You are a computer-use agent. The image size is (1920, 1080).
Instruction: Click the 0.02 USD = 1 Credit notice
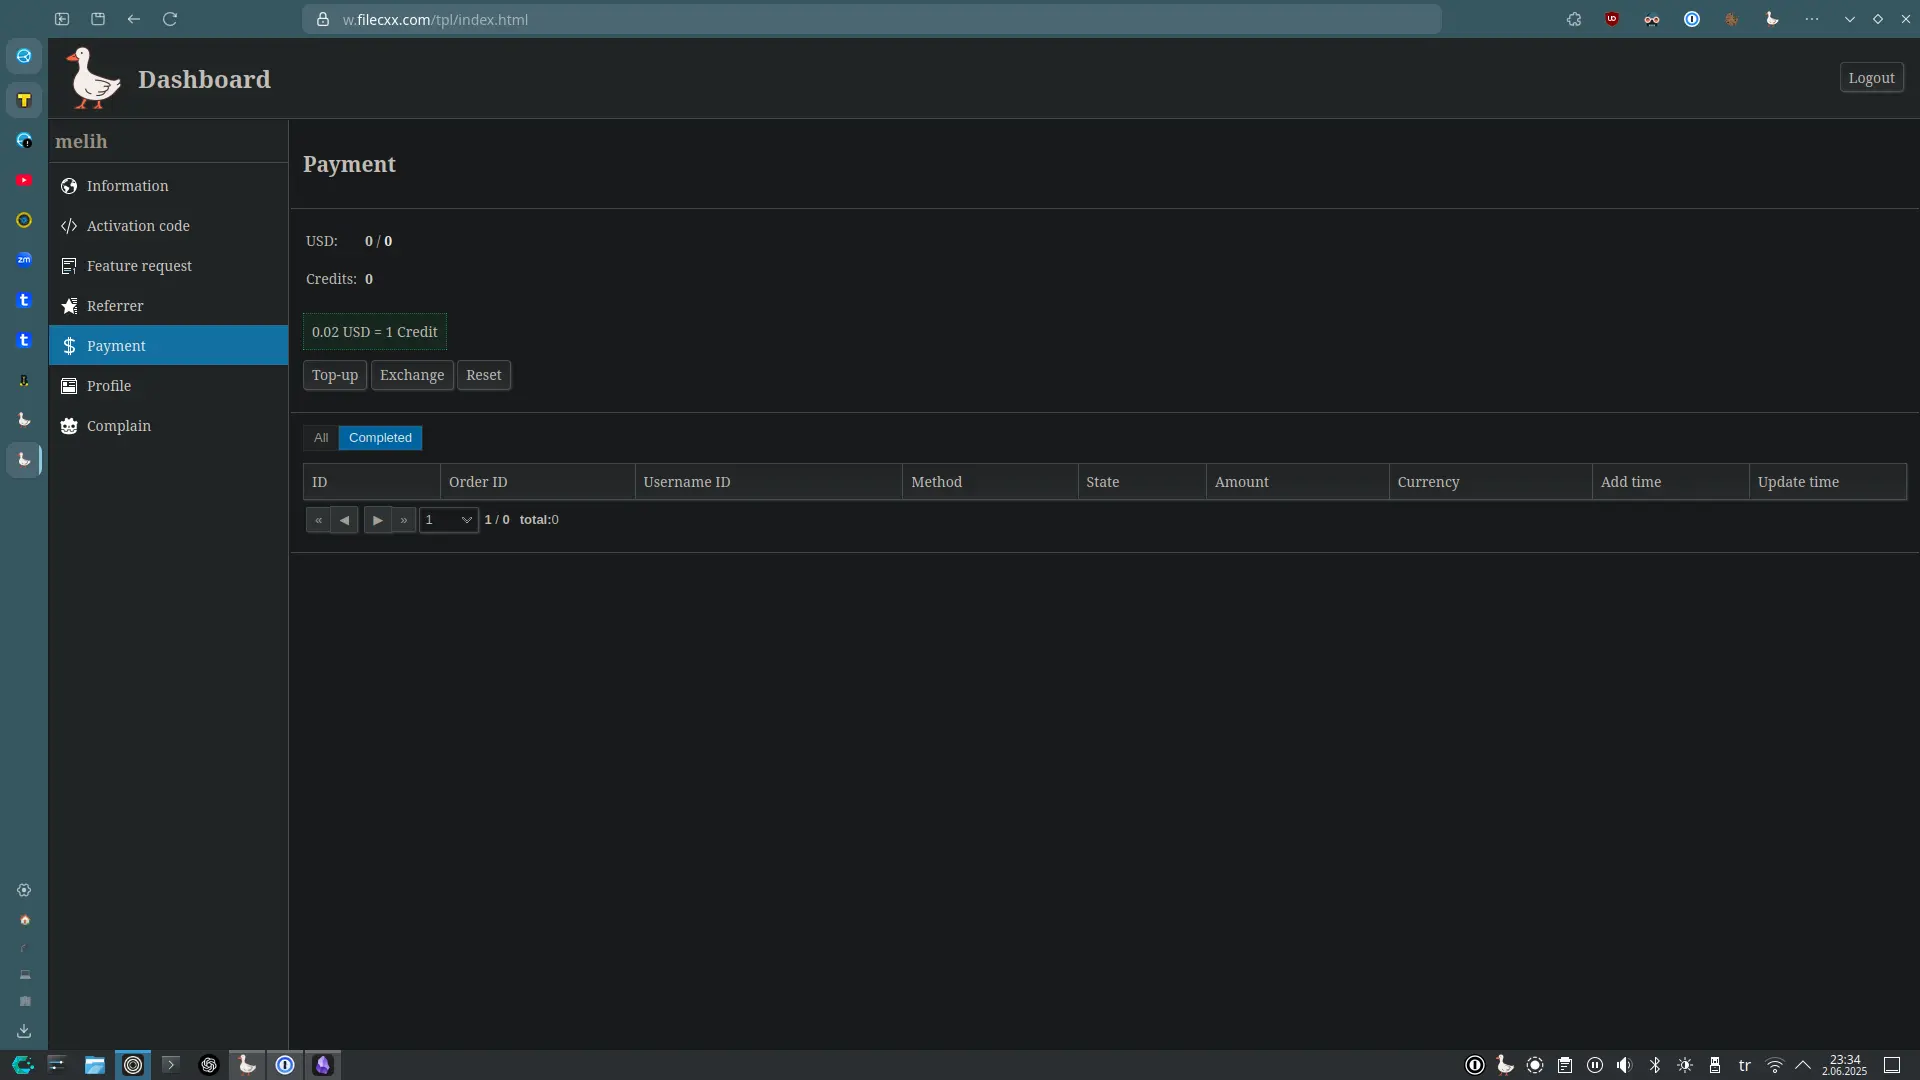coord(375,332)
